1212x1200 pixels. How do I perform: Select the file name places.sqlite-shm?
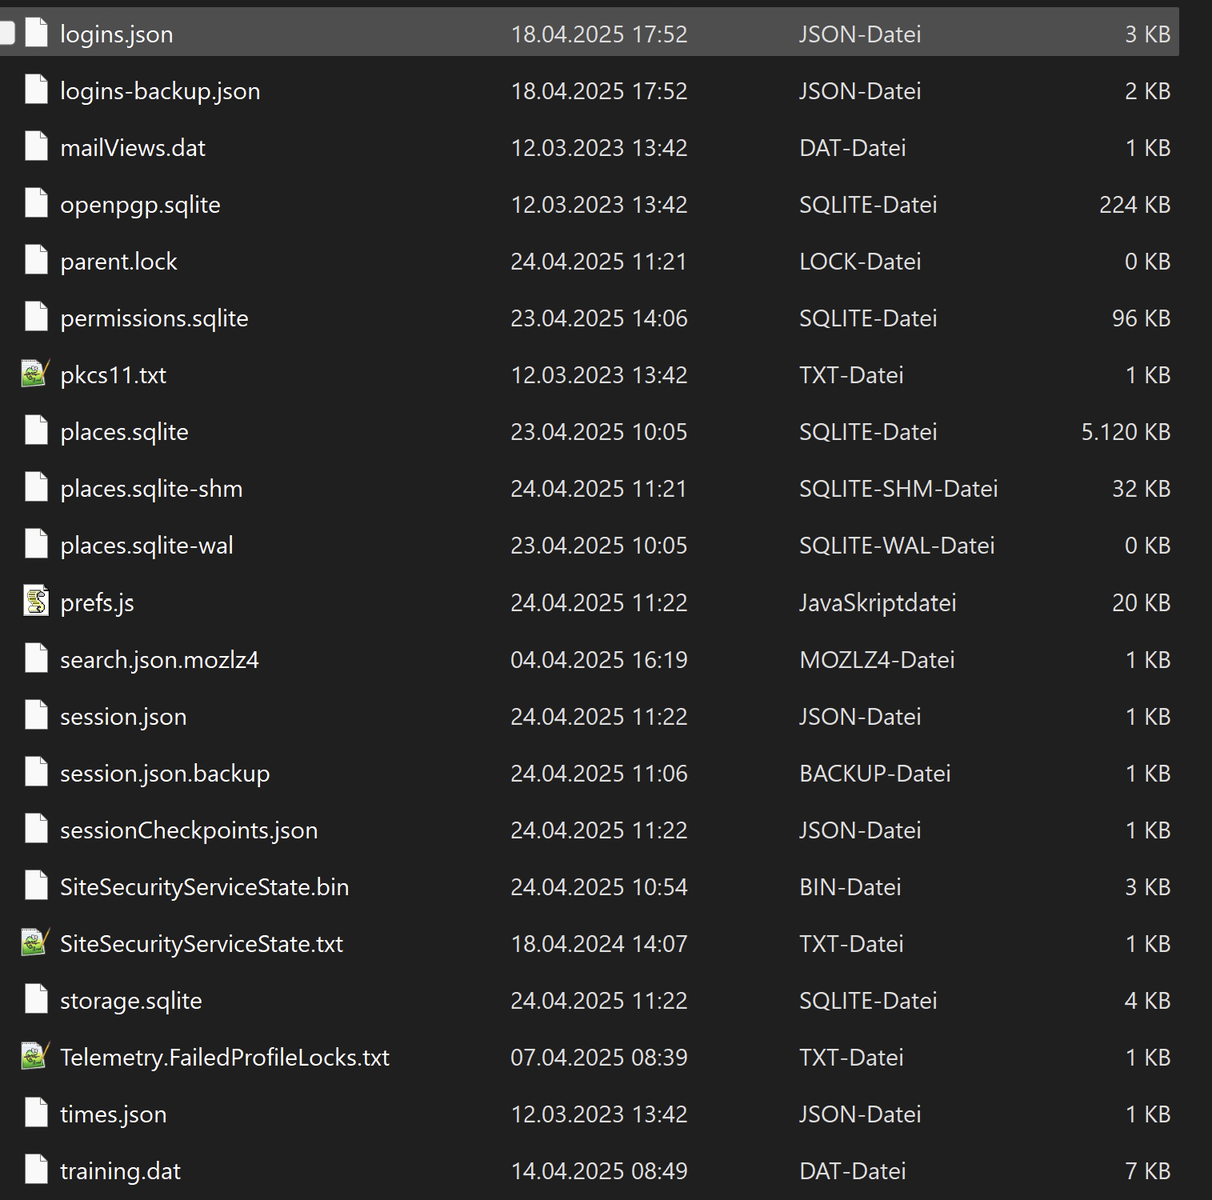[x=151, y=490]
